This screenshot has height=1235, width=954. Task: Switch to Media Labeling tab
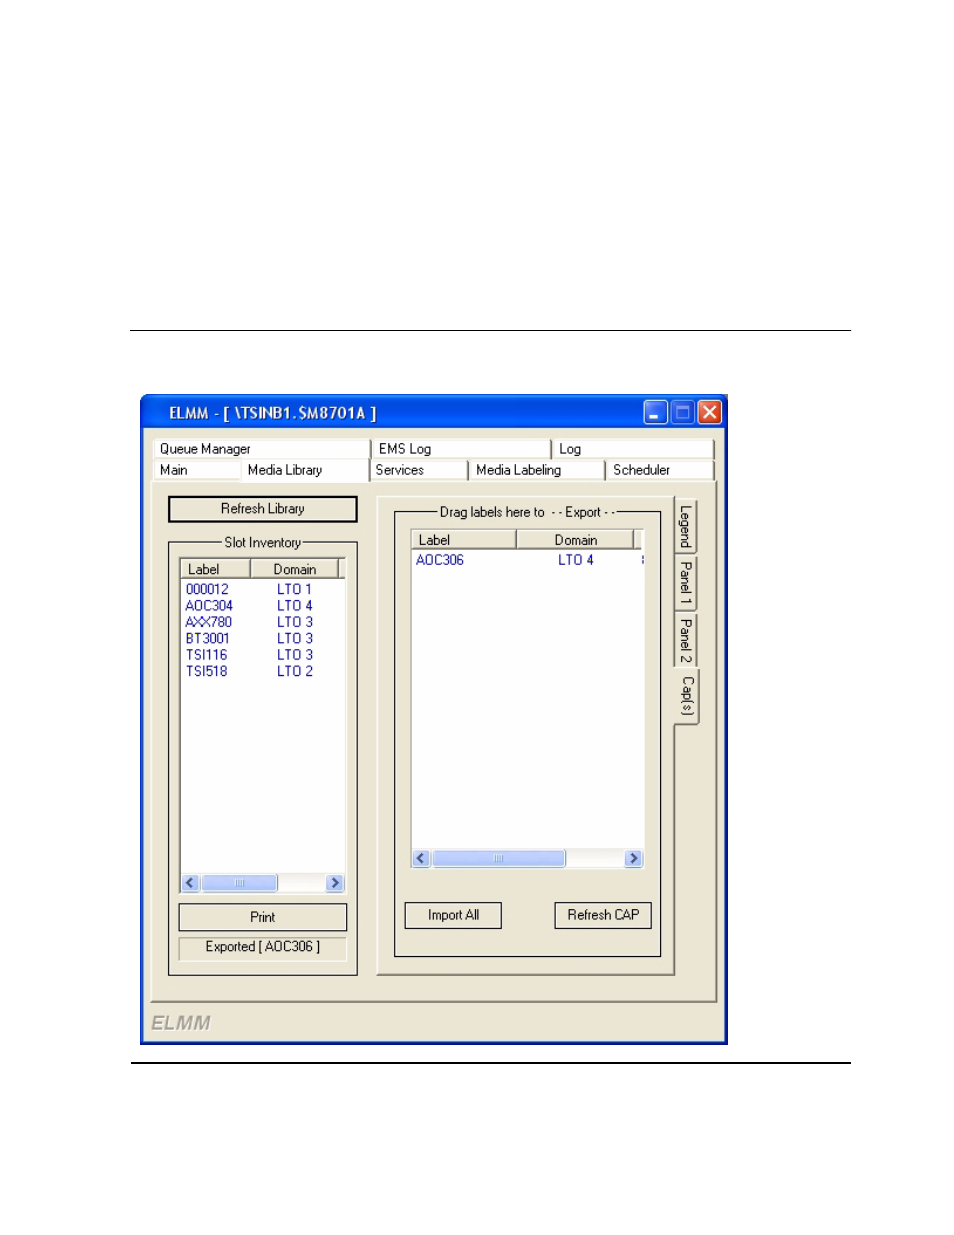tap(537, 470)
